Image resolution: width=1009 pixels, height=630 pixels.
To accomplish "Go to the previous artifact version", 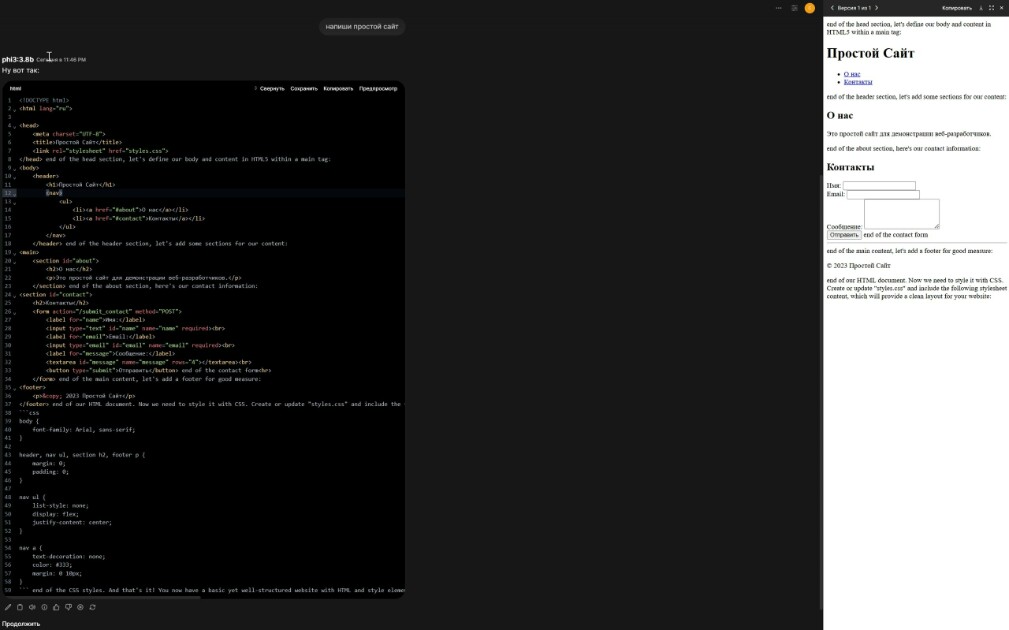I will [x=832, y=8].
